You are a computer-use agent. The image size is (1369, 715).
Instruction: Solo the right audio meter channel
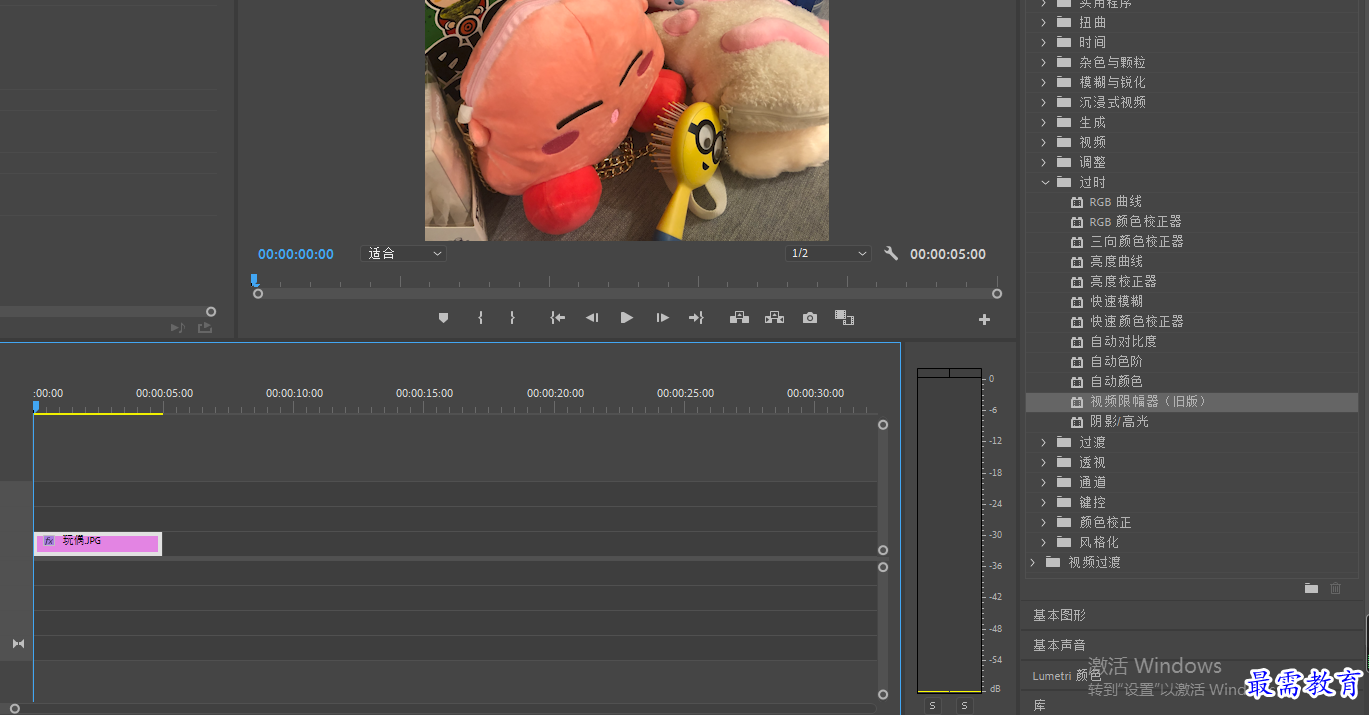(965, 706)
